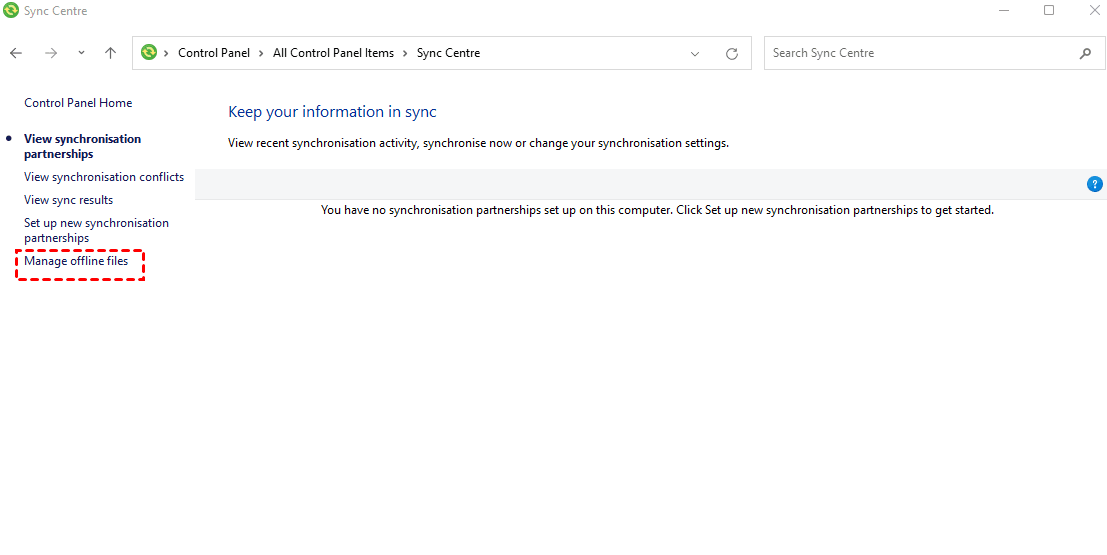Open Manage offline files link

tap(76, 262)
